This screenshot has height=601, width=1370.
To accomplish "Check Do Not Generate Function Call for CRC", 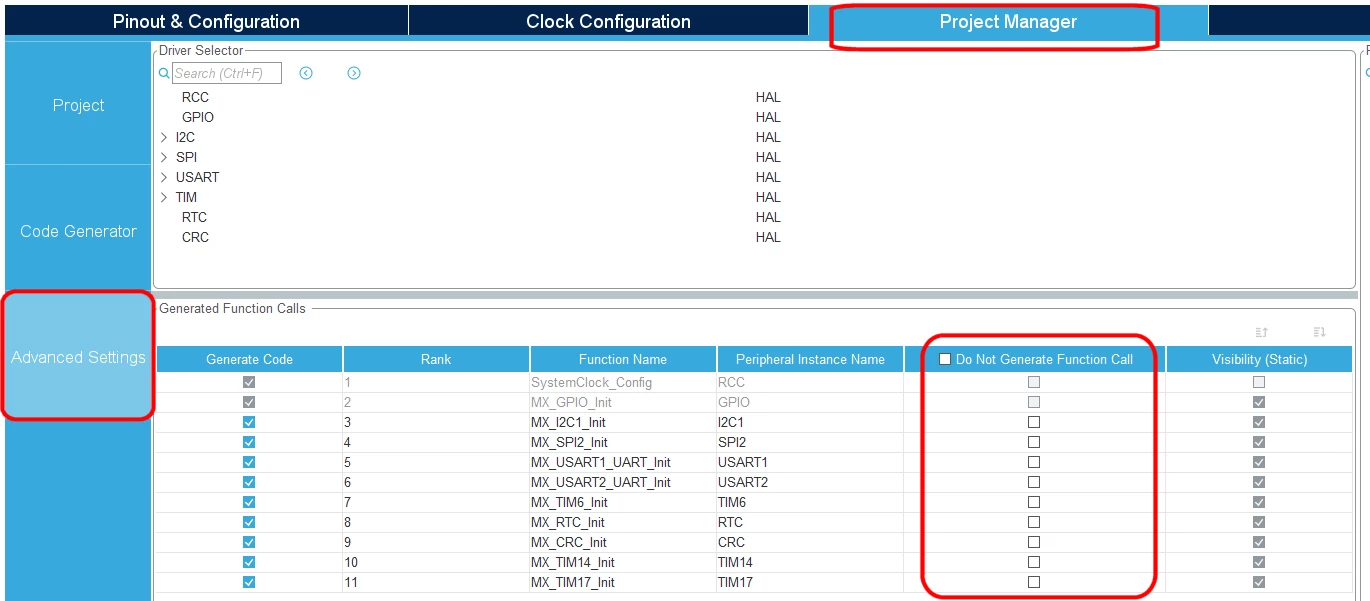I will (x=1034, y=542).
